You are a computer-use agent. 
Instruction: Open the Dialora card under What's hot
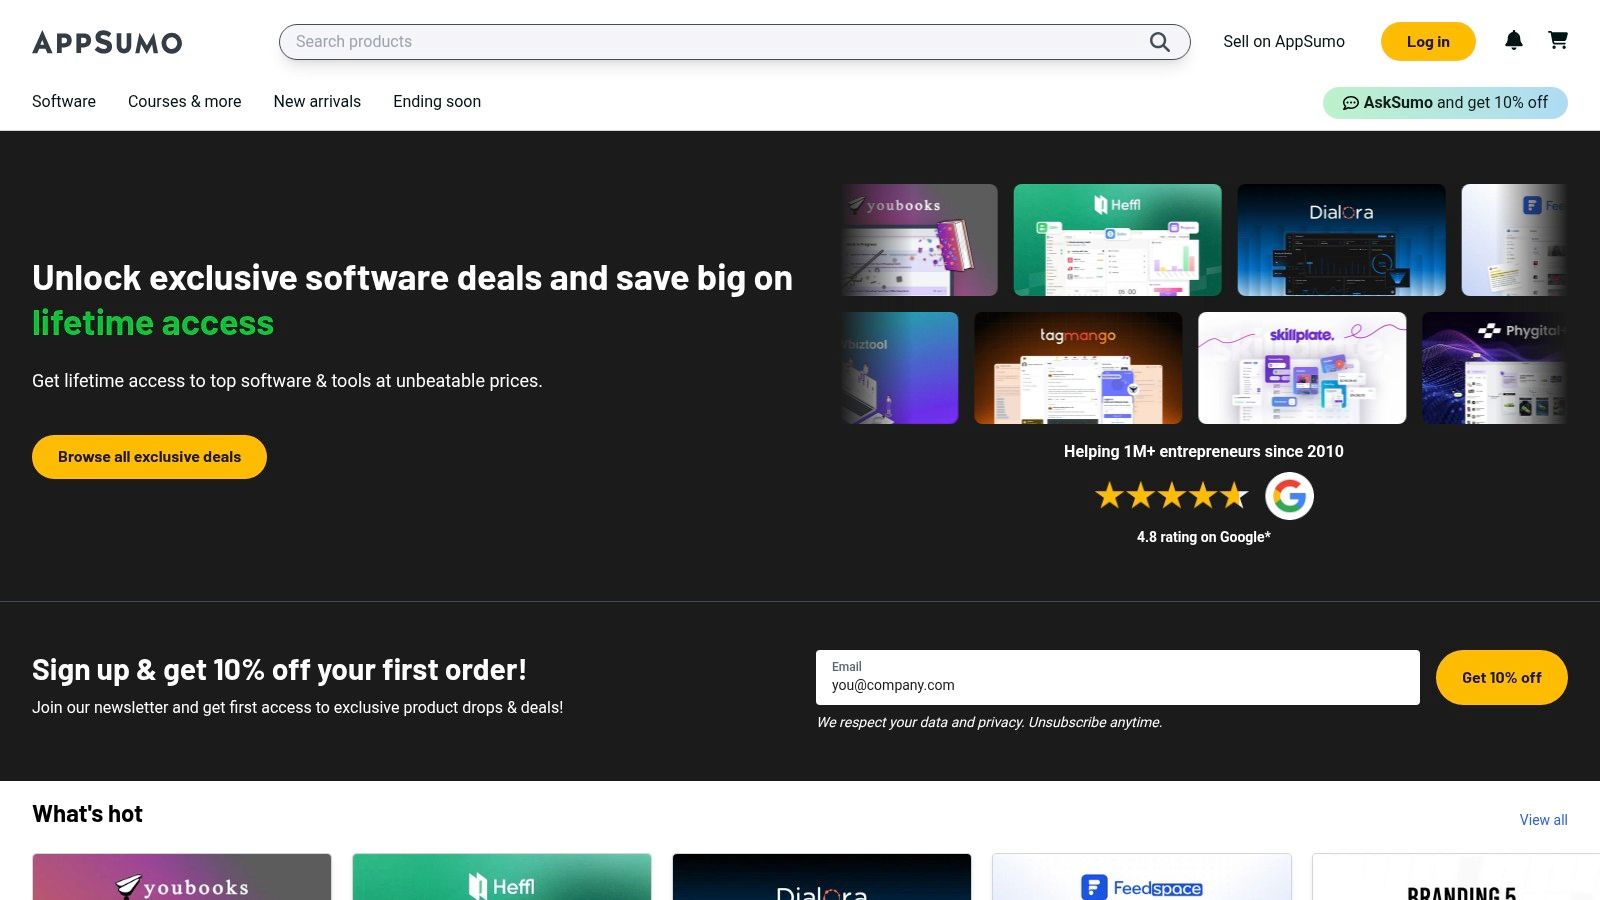click(822, 877)
